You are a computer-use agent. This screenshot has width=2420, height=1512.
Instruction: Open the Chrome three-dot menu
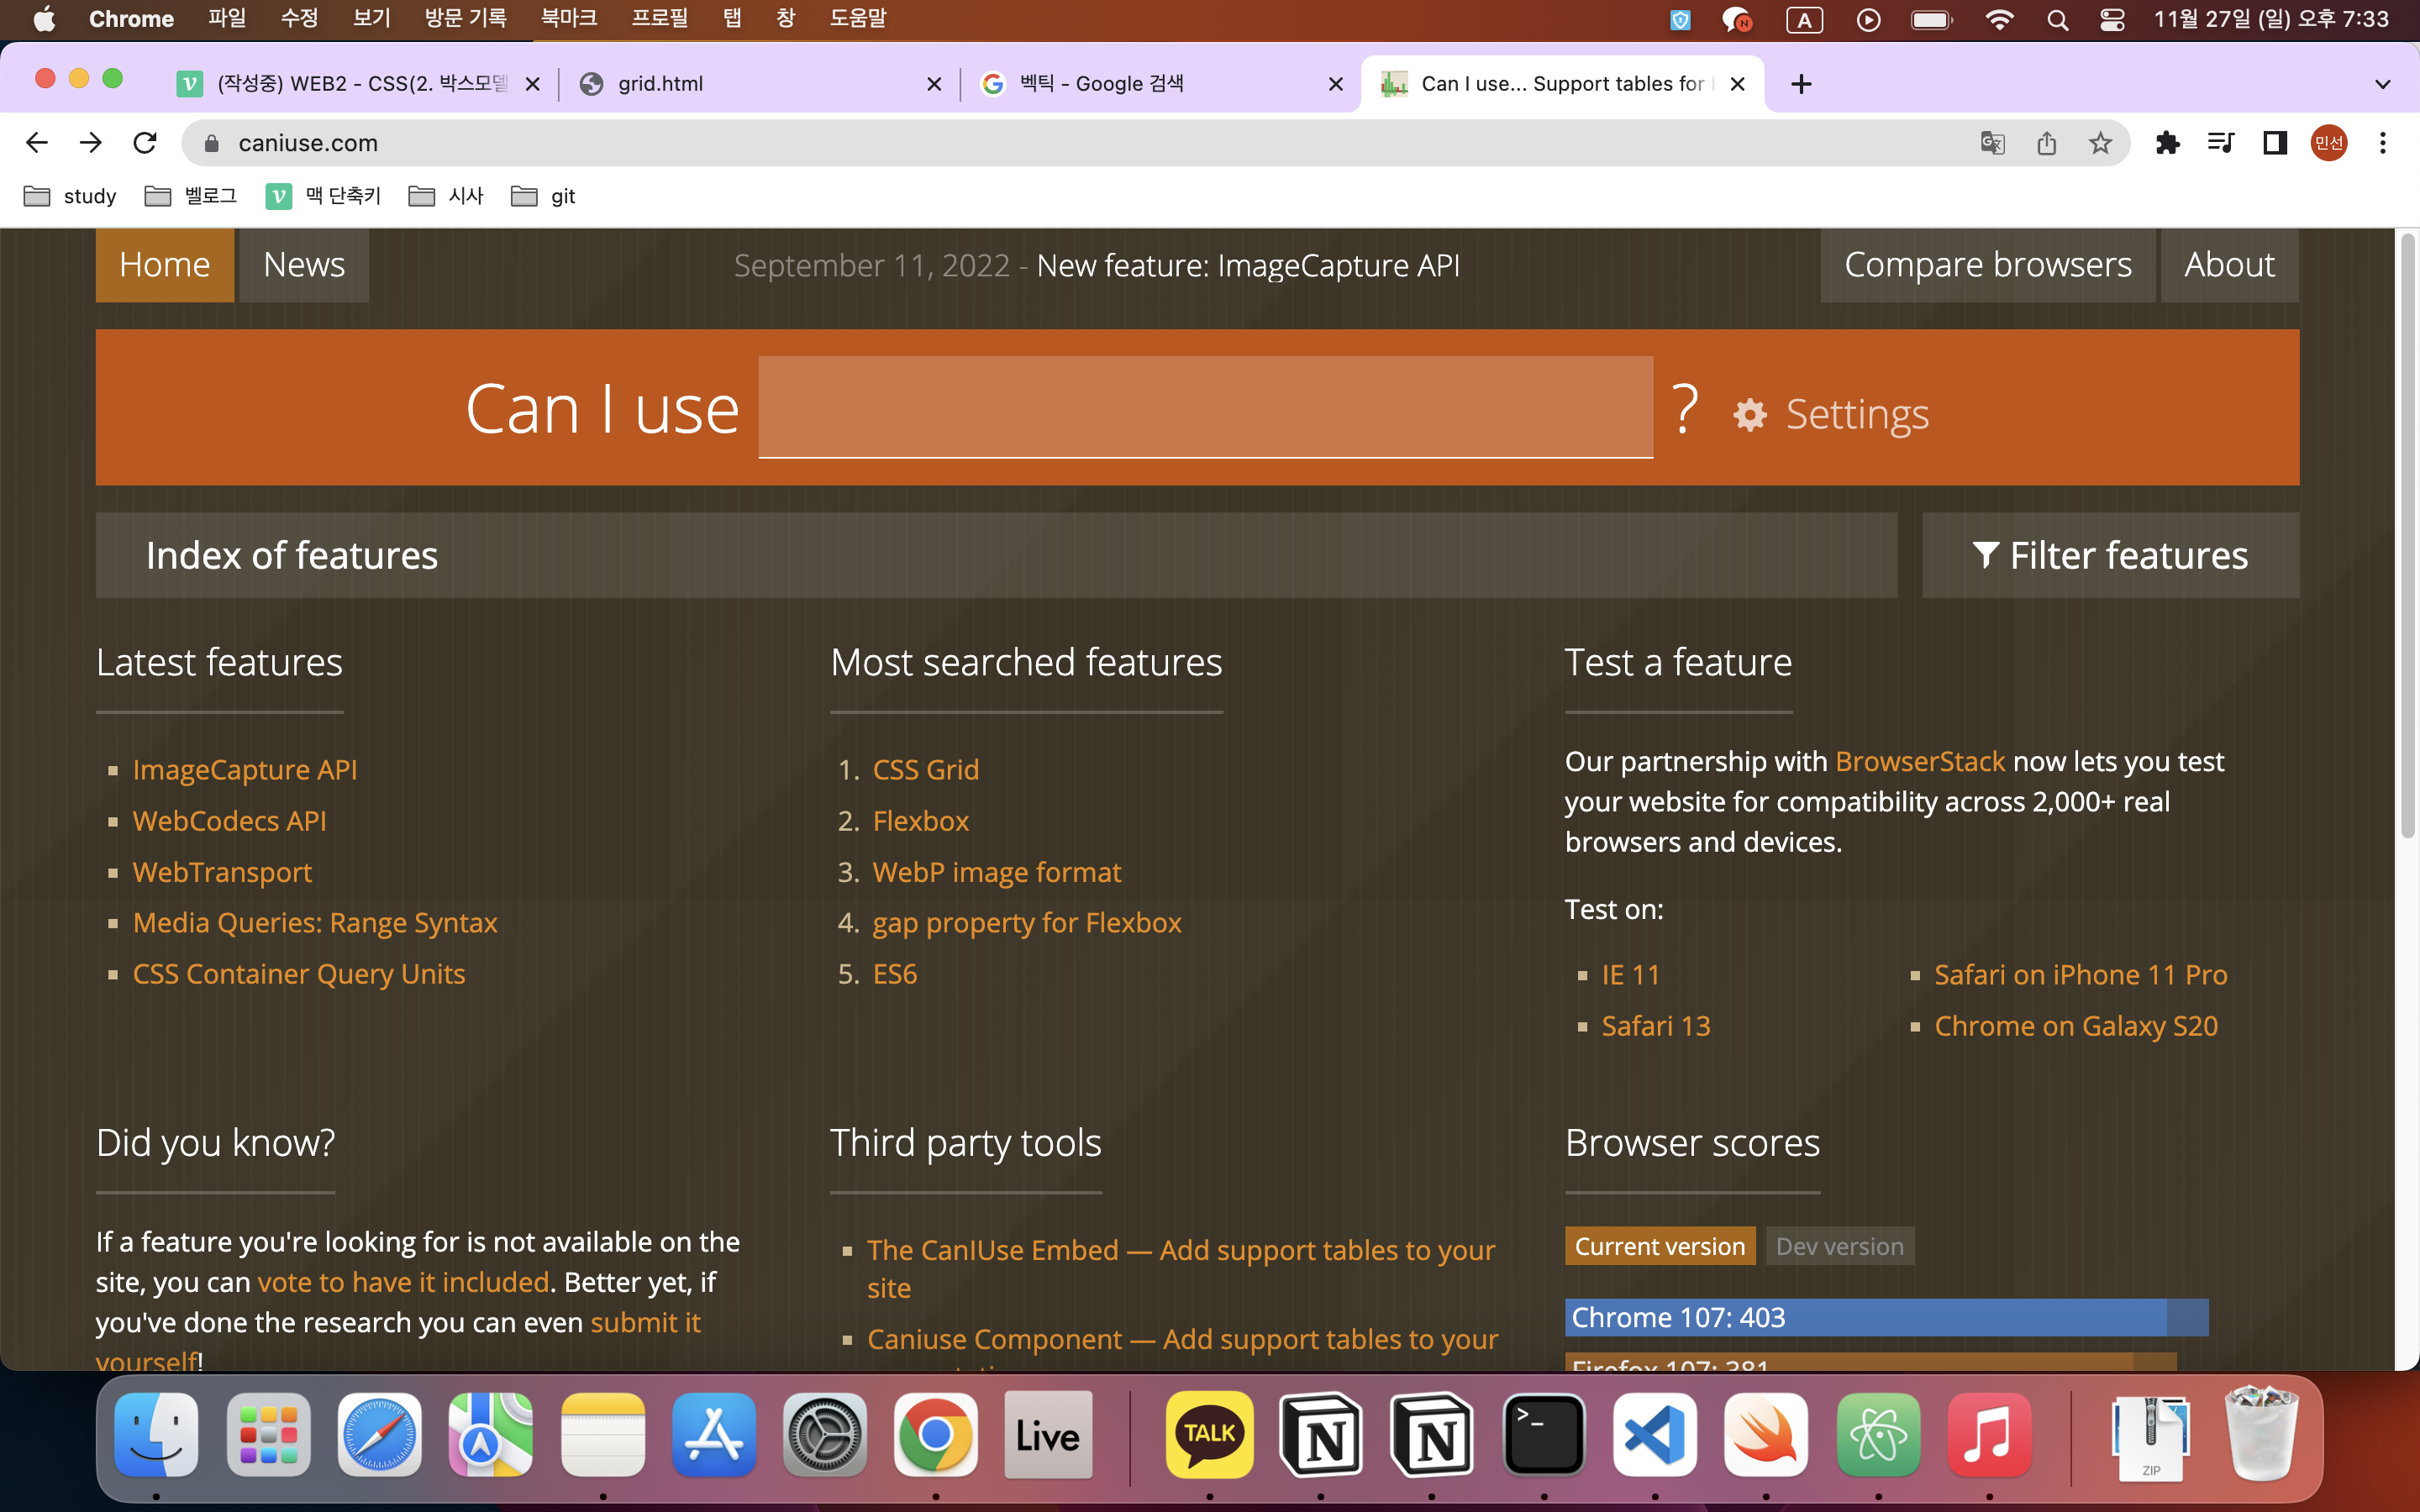click(x=2383, y=143)
